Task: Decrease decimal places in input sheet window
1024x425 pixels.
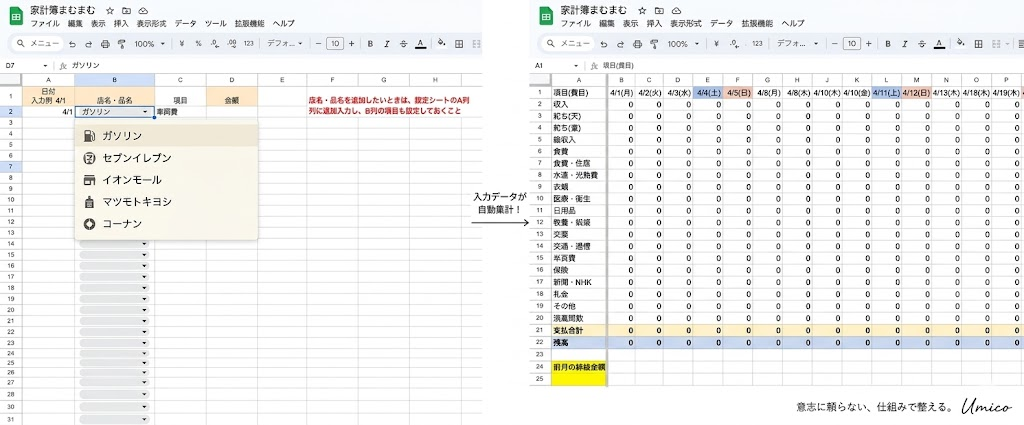Action: [x=215, y=44]
